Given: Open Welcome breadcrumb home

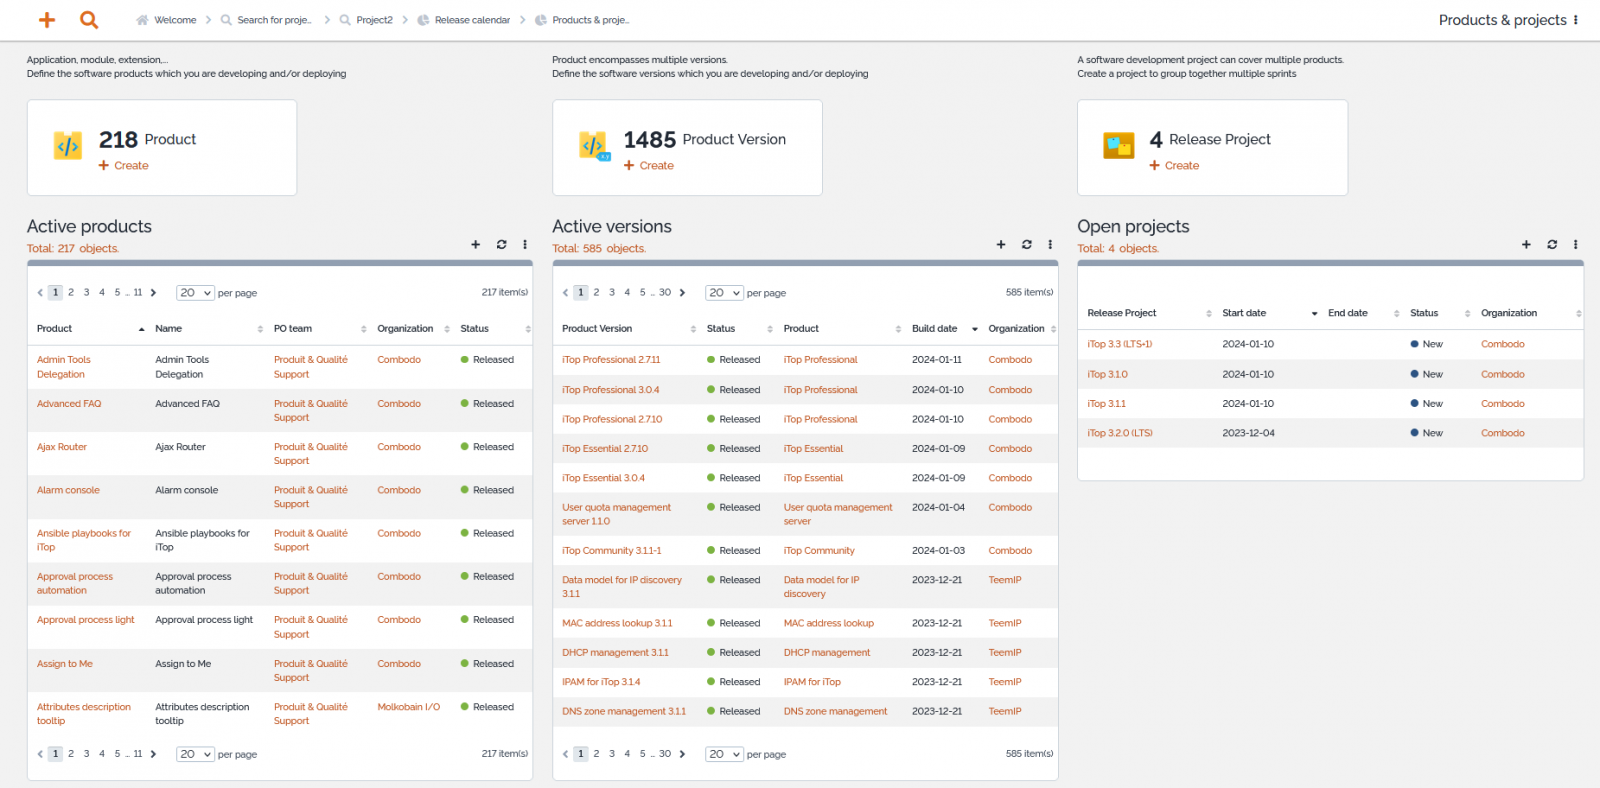Looking at the screenshot, I should (x=166, y=20).
